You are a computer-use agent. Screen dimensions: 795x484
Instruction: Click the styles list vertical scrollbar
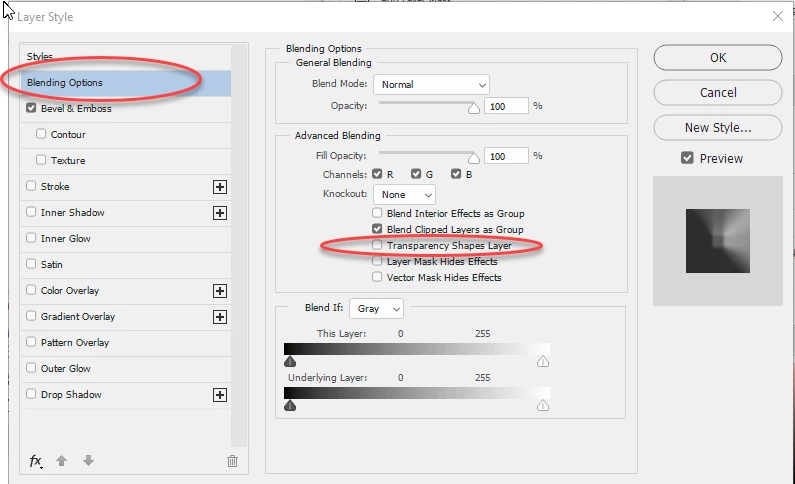[x=239, y=246]
